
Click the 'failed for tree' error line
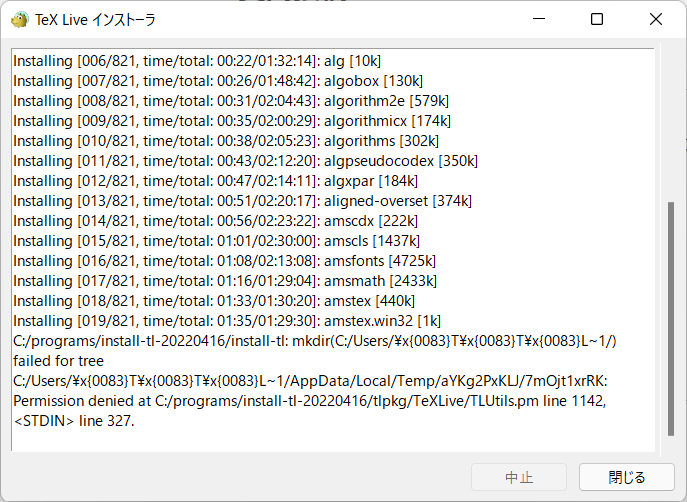pos(58,361)
